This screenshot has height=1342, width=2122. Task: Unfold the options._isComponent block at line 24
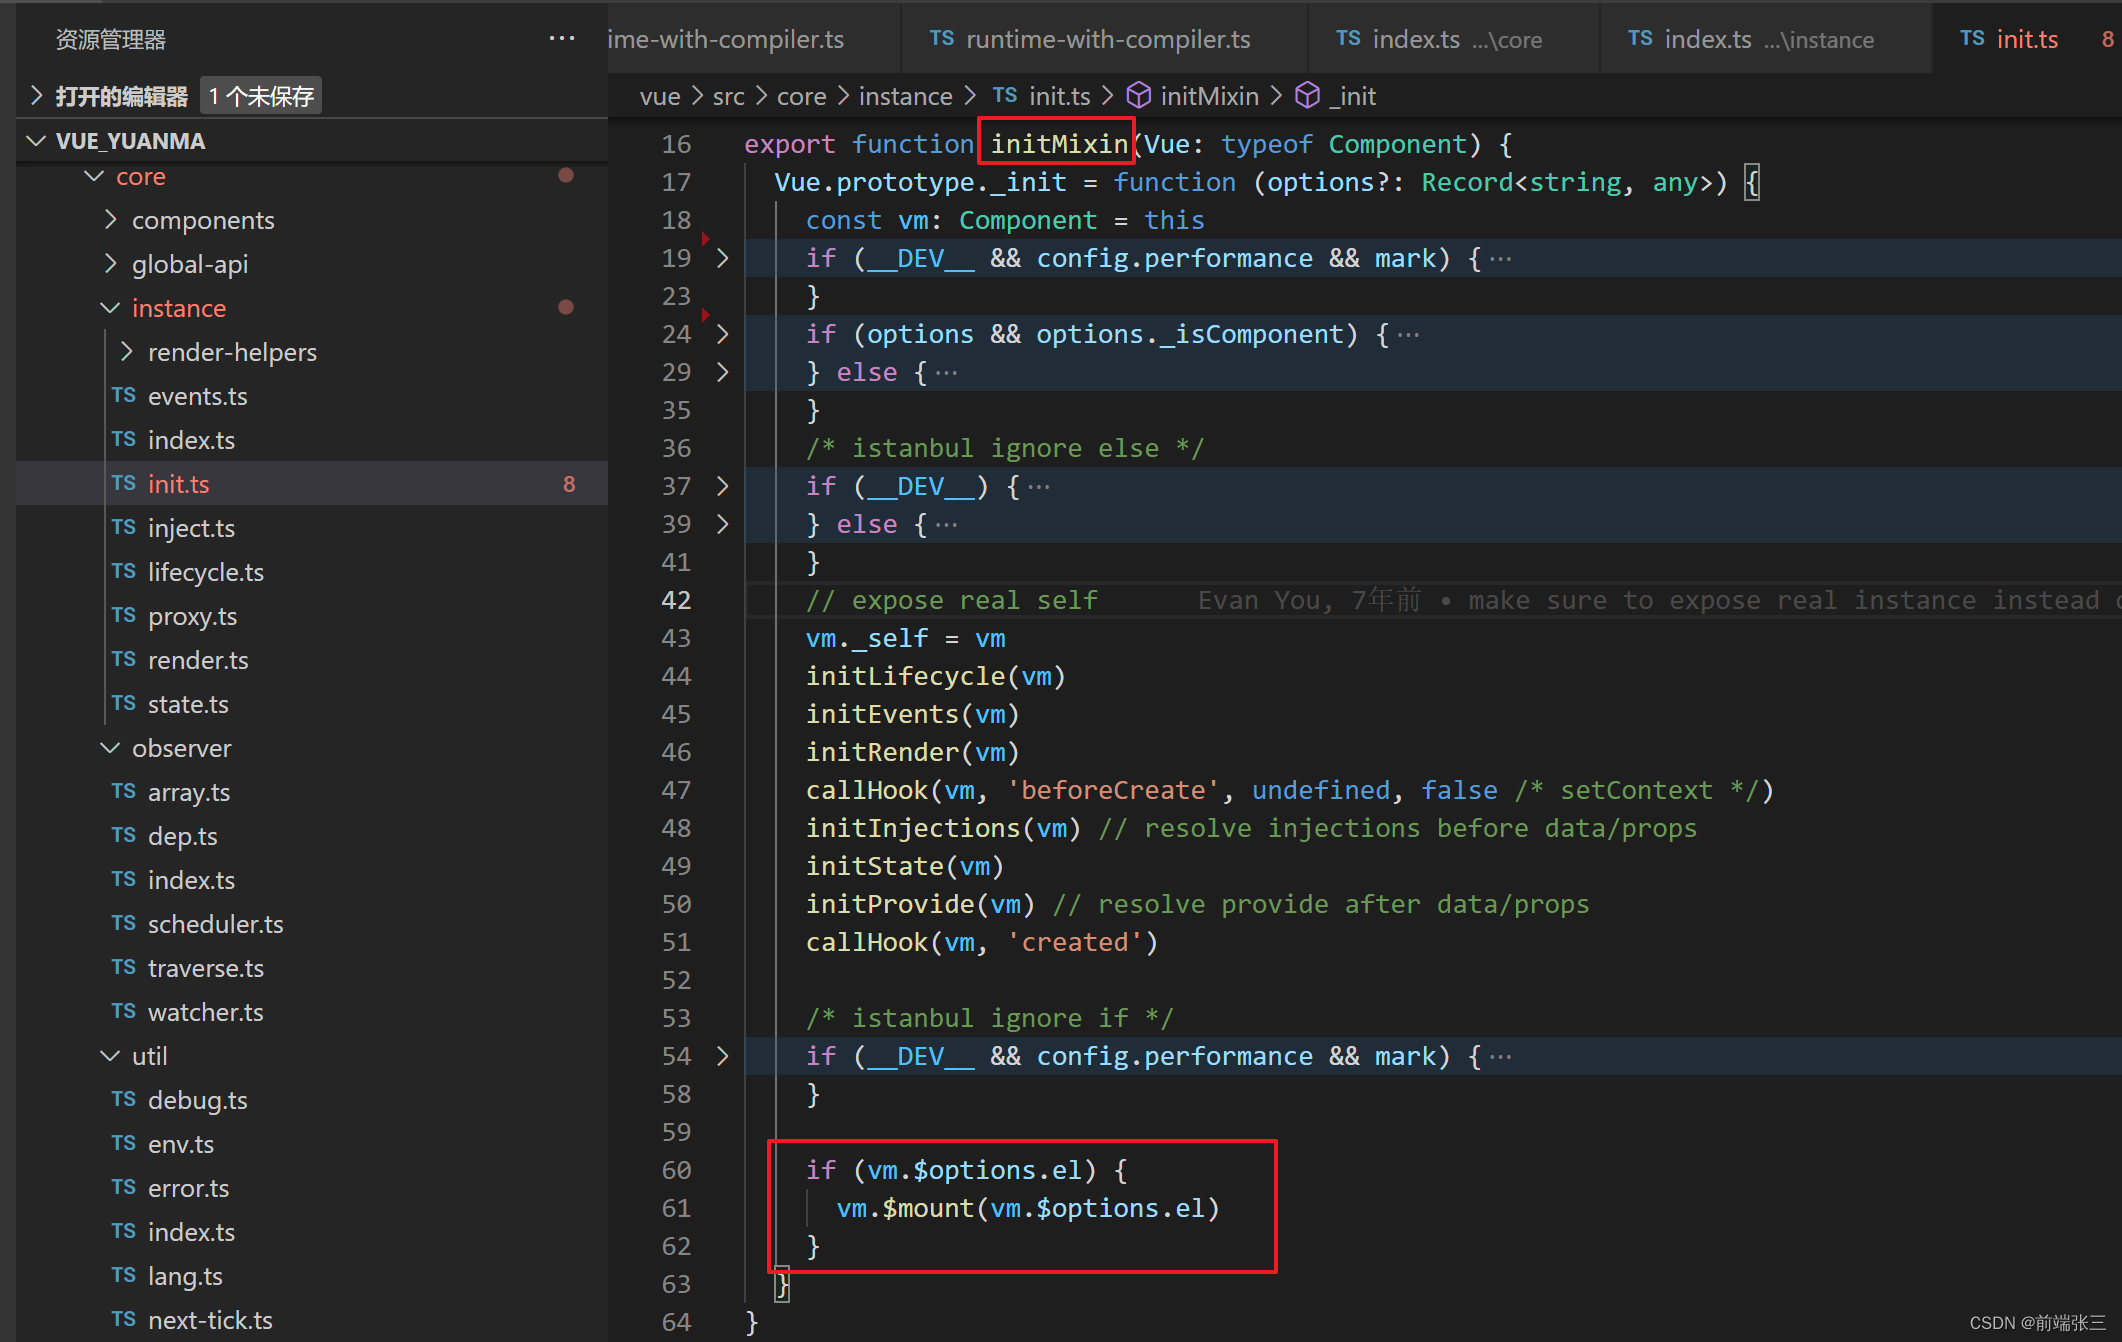point(723,334)
